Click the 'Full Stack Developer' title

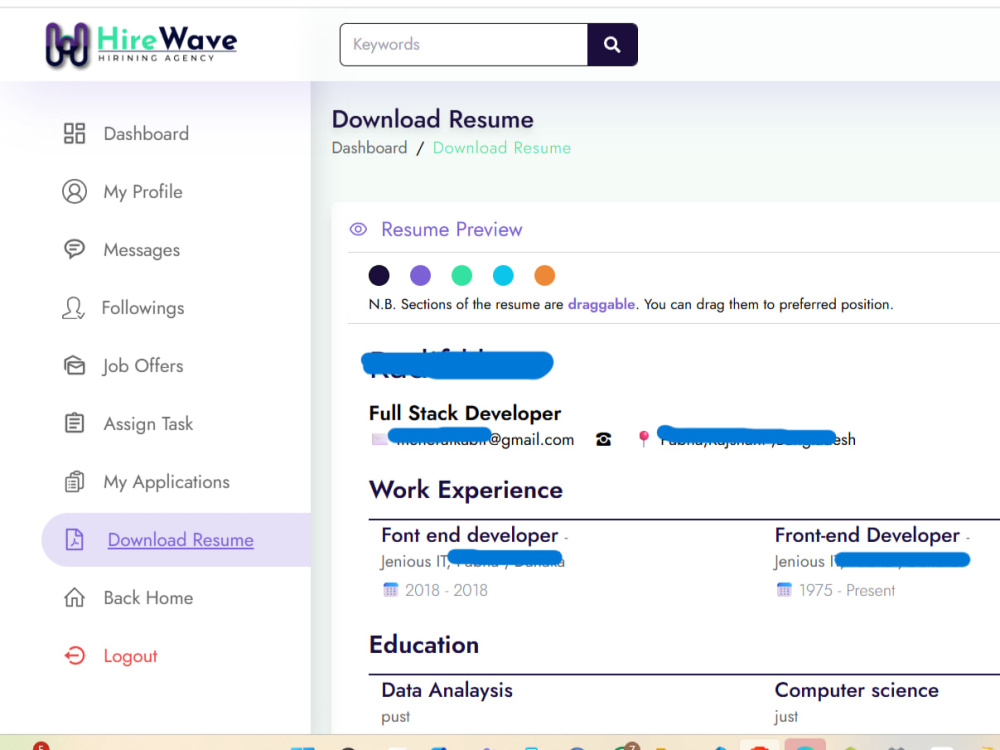click(465, 413)
